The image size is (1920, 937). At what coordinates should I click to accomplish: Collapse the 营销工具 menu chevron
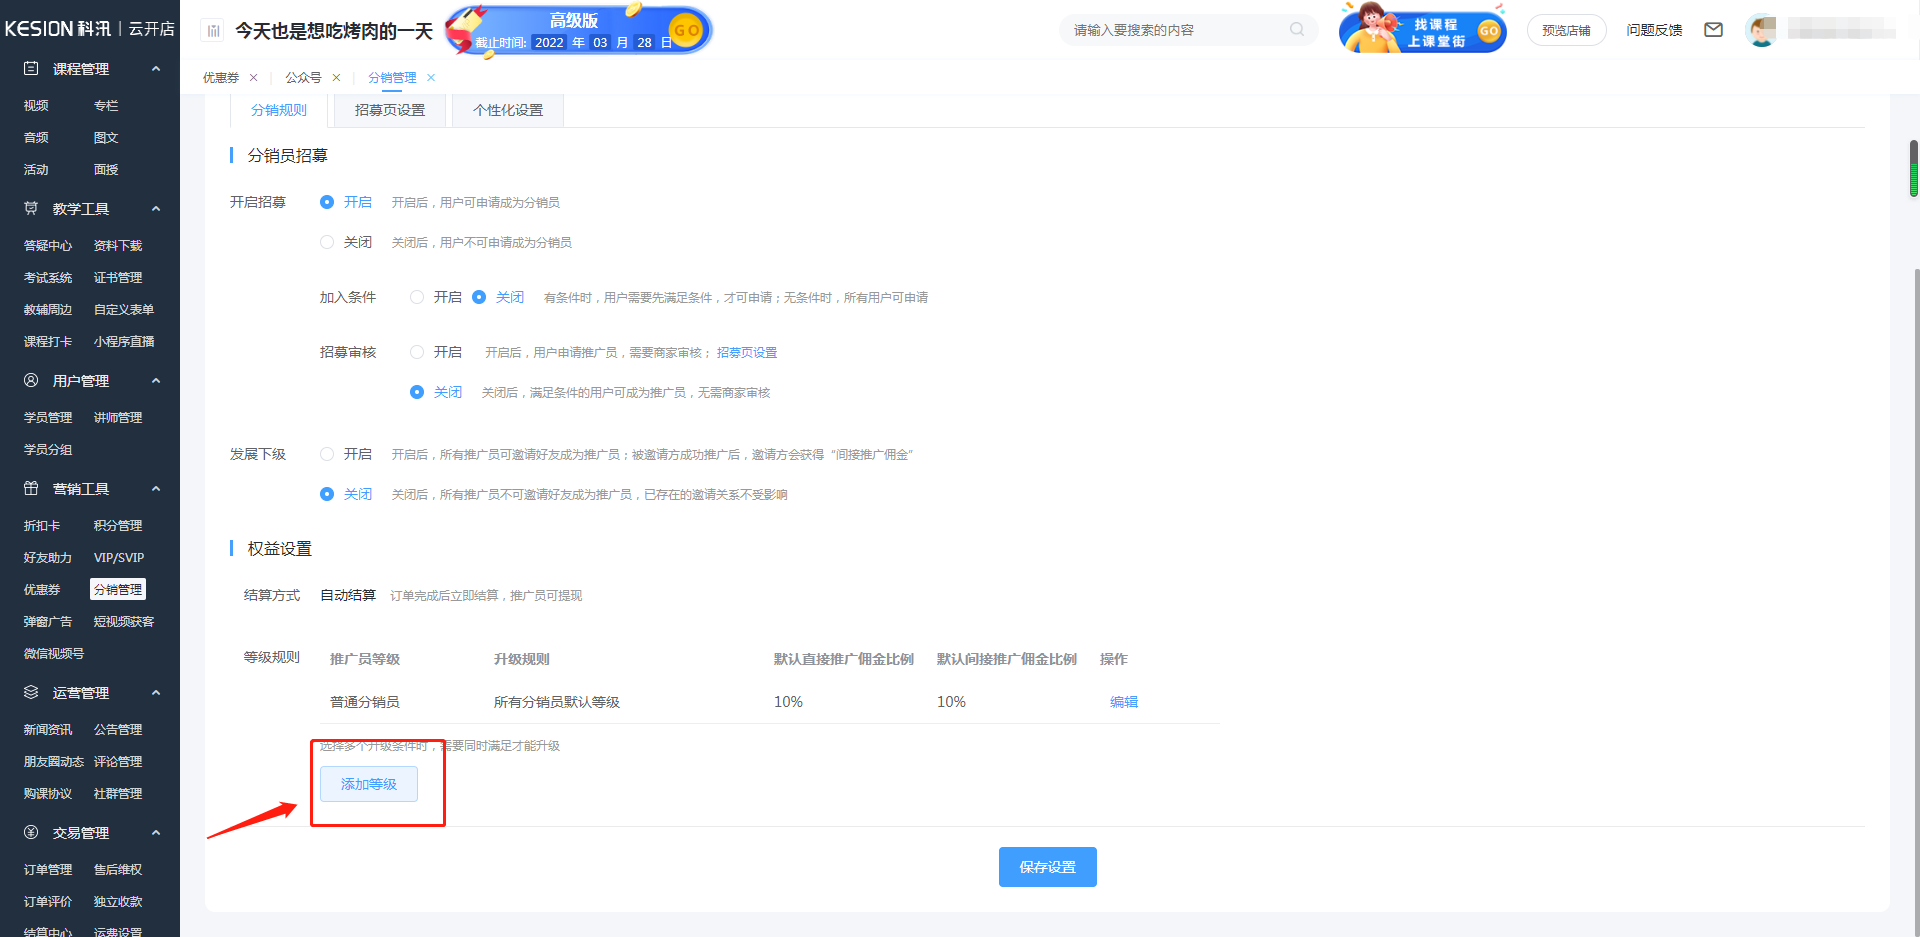[x=156, y=489]
